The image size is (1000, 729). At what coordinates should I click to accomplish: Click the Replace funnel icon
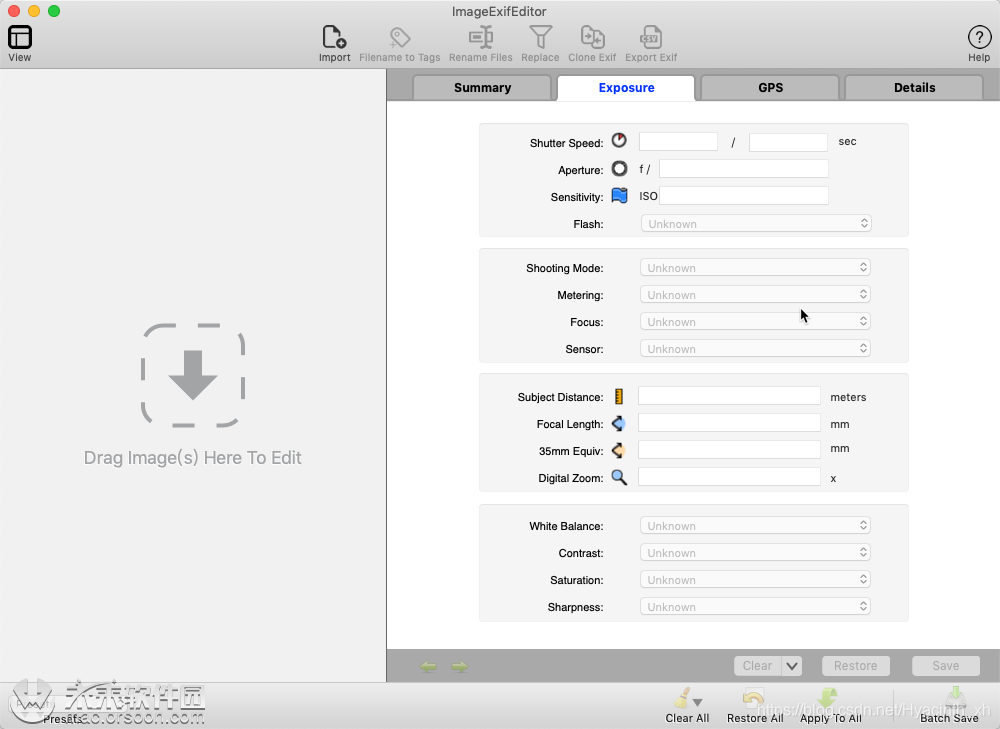click(540, 37)
